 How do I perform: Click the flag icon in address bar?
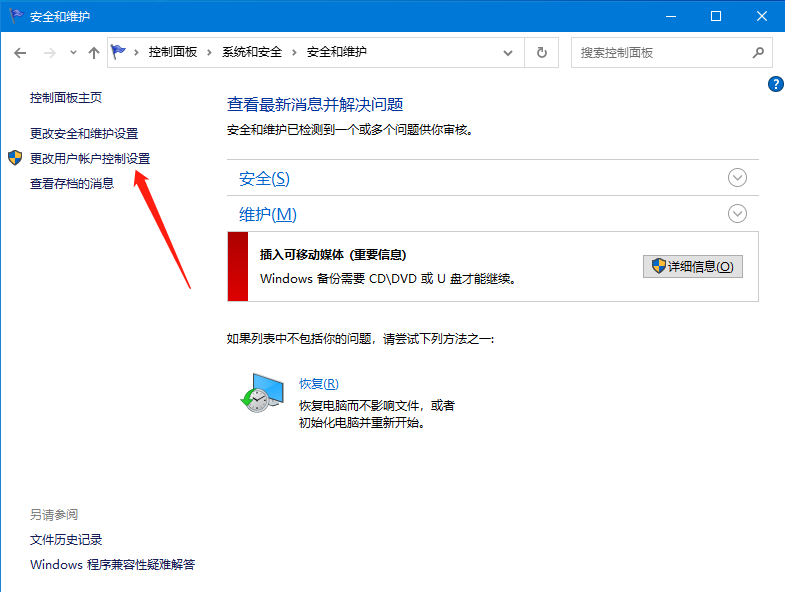[x=120, y=52]
